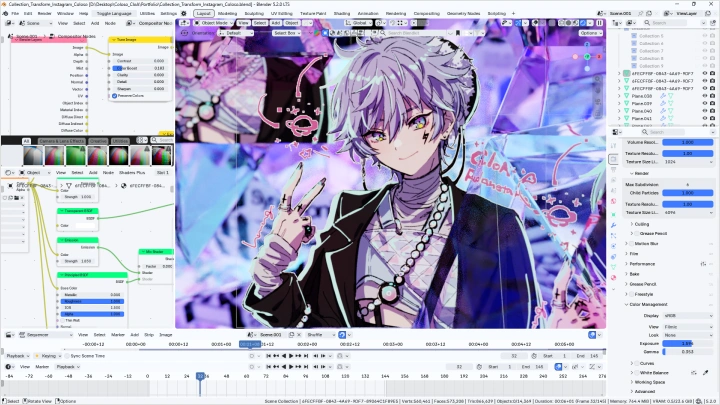Adjust the Gamma slider
The width and height of the screenshot is (720, 405).
[687, 351]
